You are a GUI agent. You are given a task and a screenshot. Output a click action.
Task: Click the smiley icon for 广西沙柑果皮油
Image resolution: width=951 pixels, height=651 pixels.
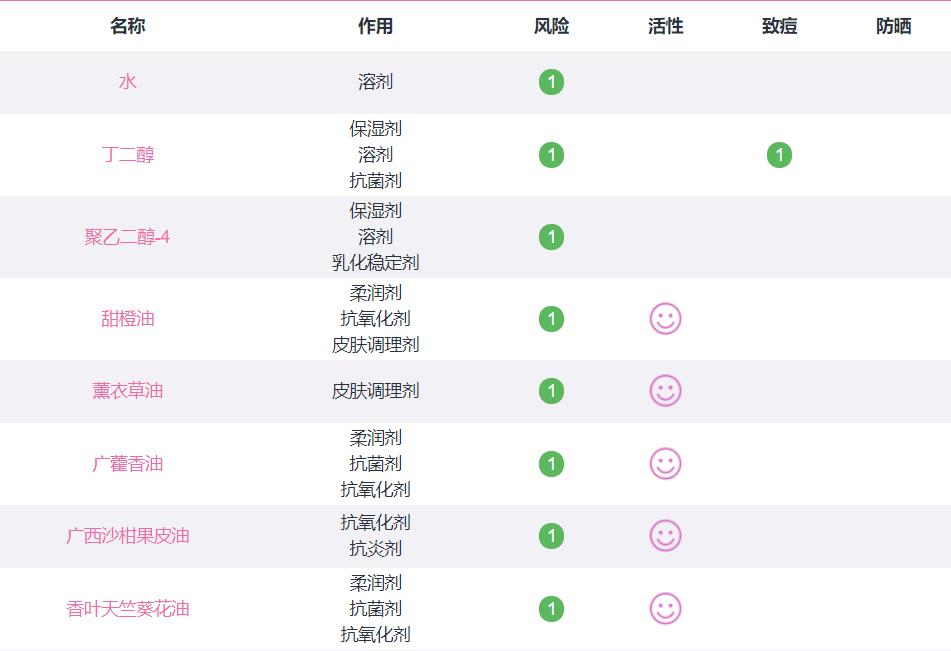click(x=665, y=536)
